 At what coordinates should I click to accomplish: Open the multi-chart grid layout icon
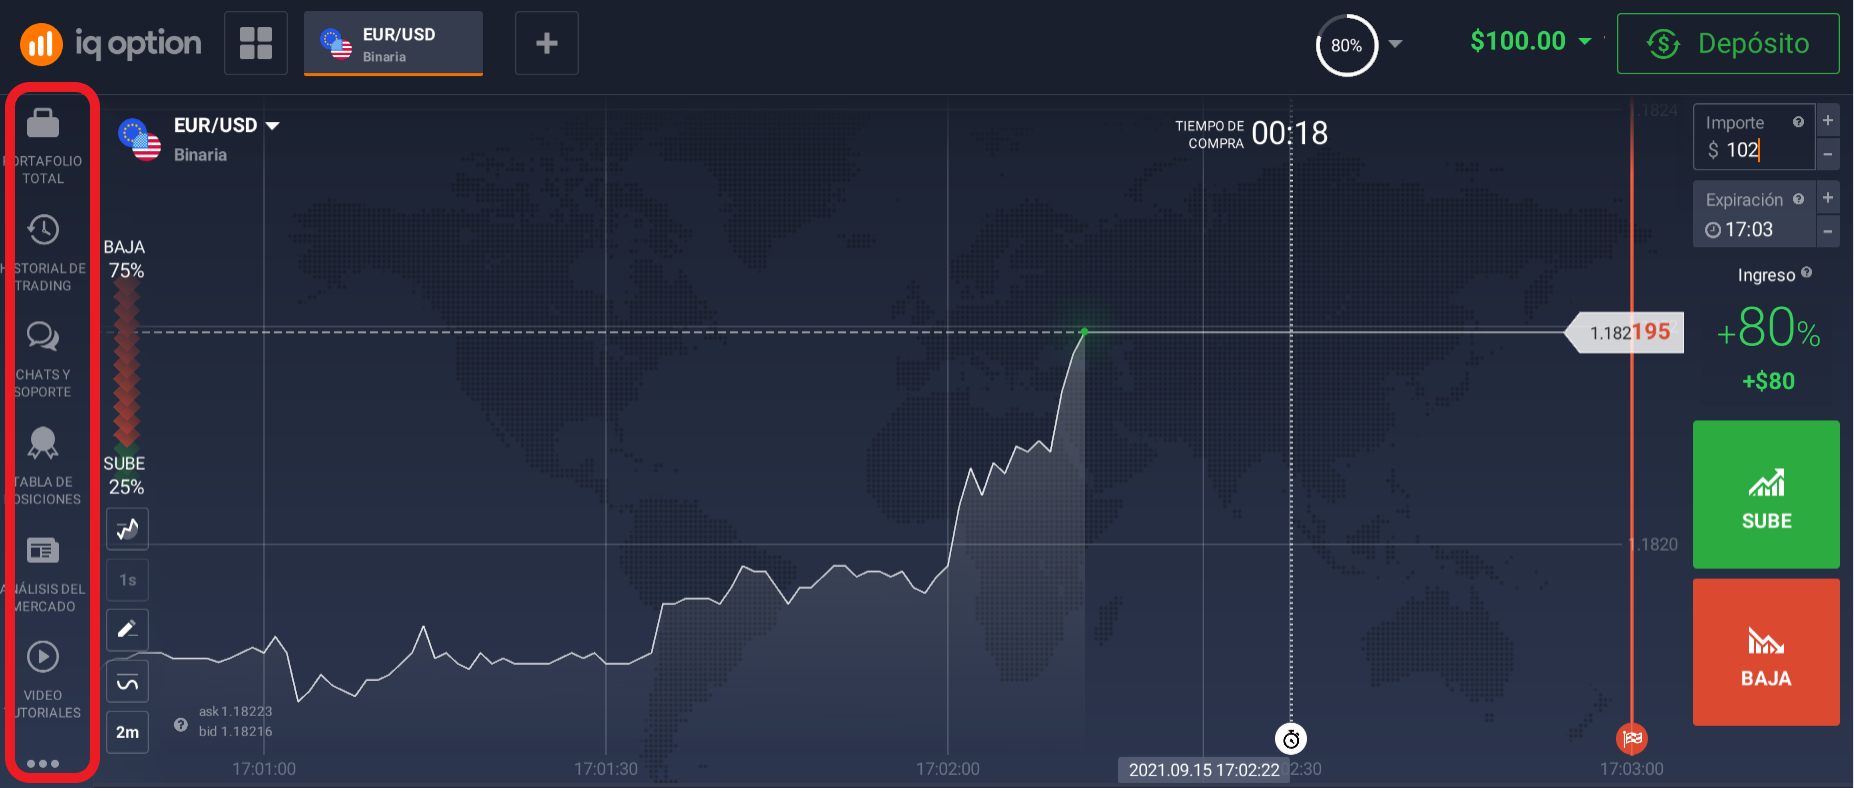click(x=256, y=43)
